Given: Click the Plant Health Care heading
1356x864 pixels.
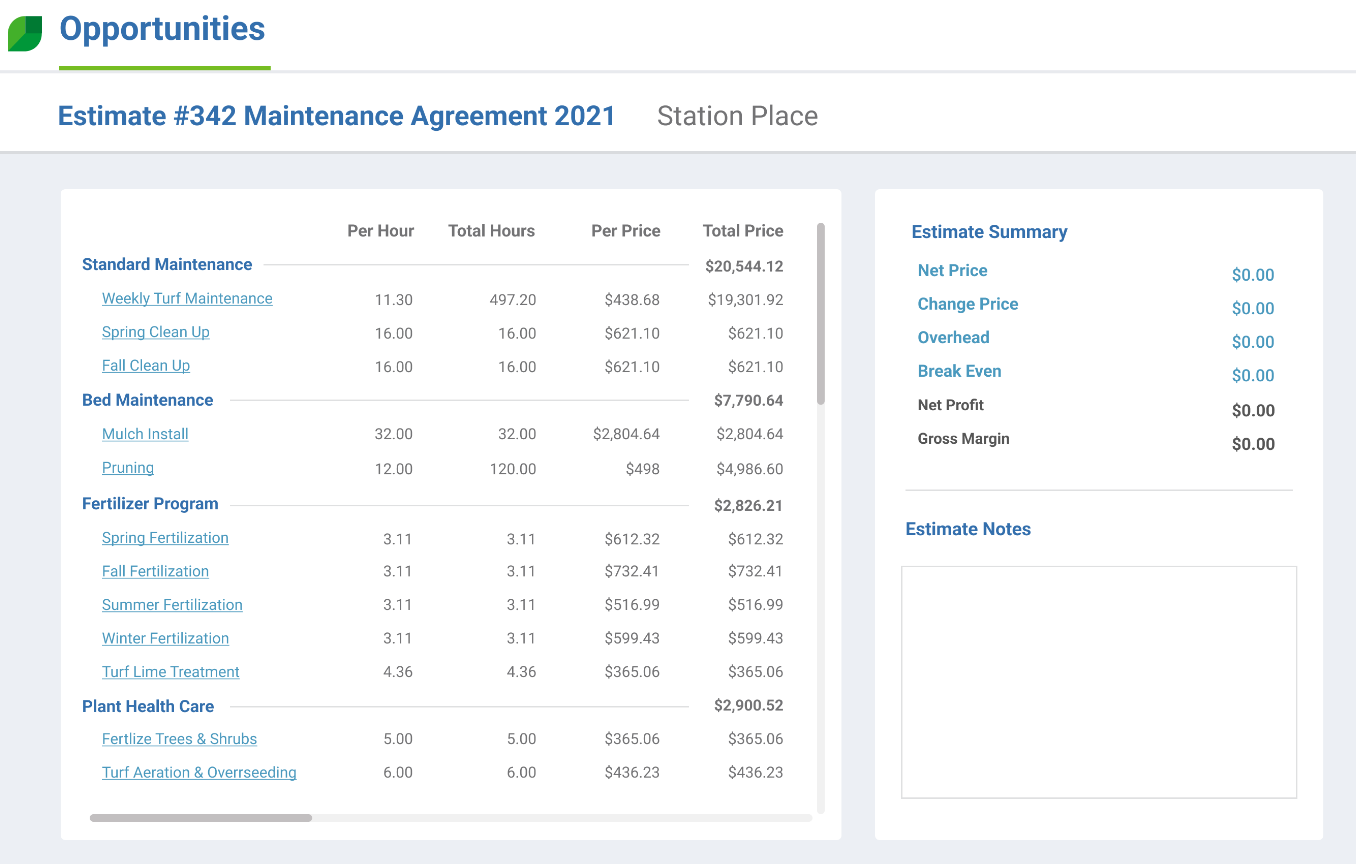Looking at the screenshot, I should 148,706.
